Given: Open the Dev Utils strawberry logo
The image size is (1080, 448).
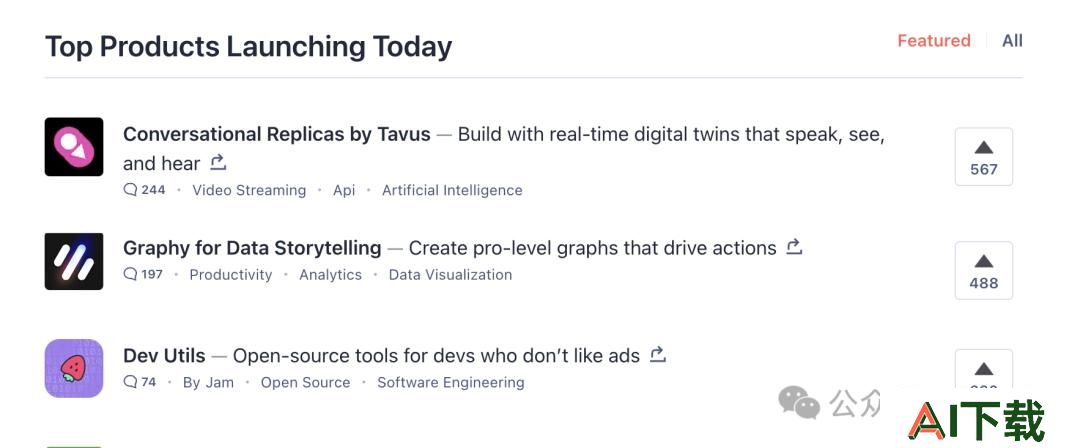Looking at the screenshot, I should pos(74,368).
